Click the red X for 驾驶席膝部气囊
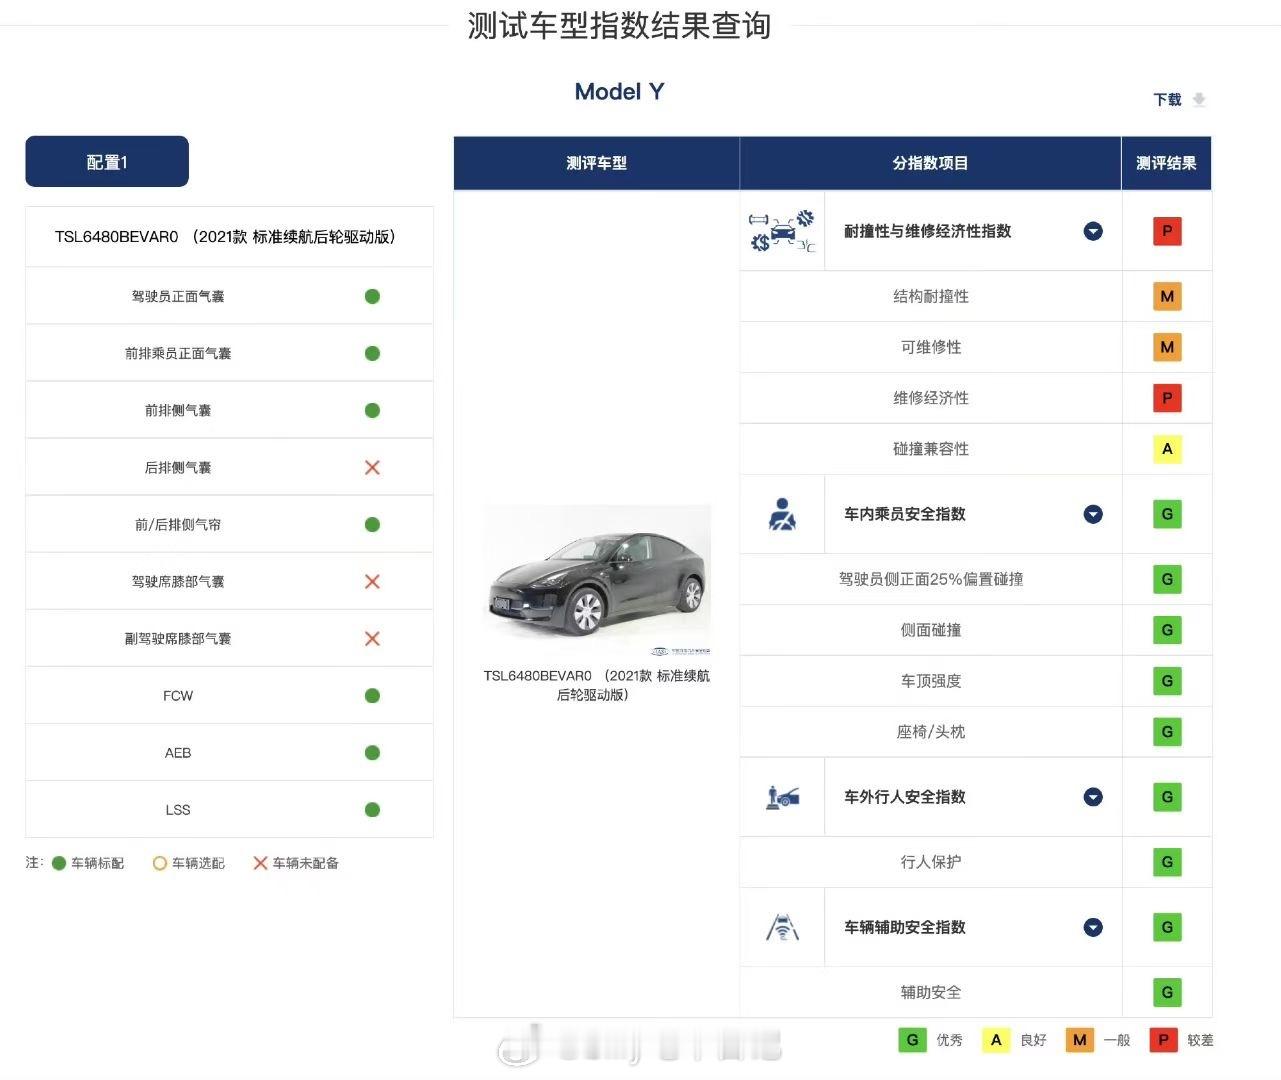This screenshot has width=1281, height=1080. (x=372, y=581)
